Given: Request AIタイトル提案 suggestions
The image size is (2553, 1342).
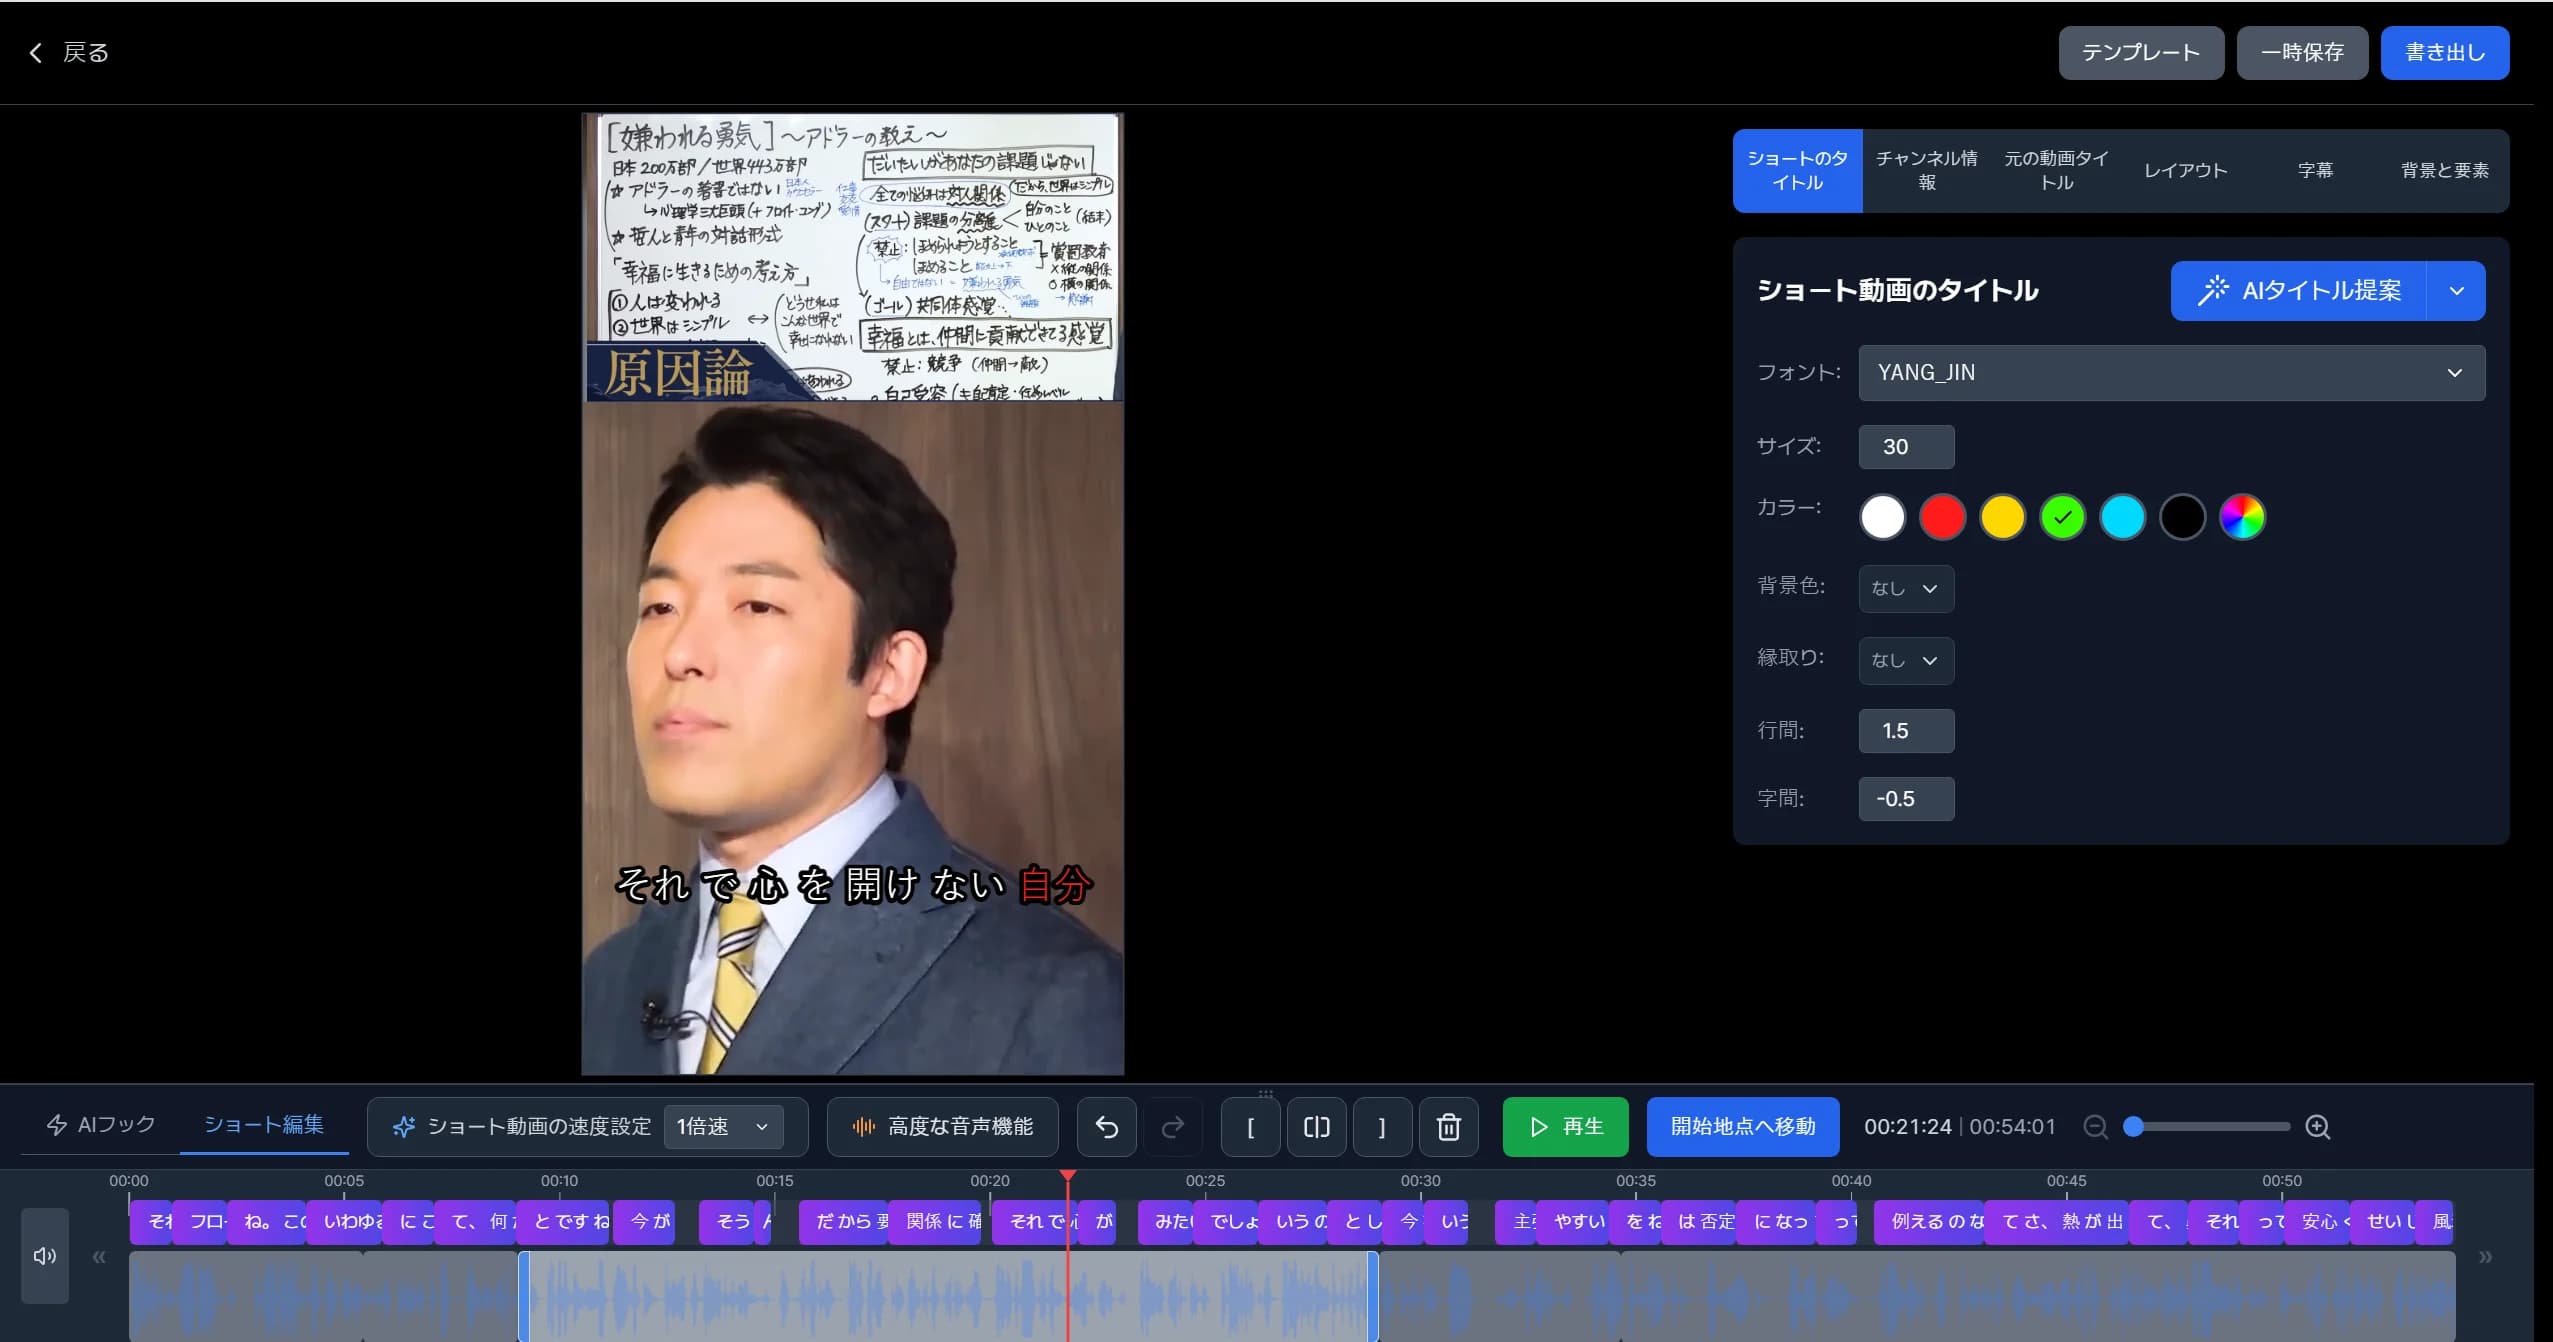Looking at the screenshot, I should click(2303, 290).
